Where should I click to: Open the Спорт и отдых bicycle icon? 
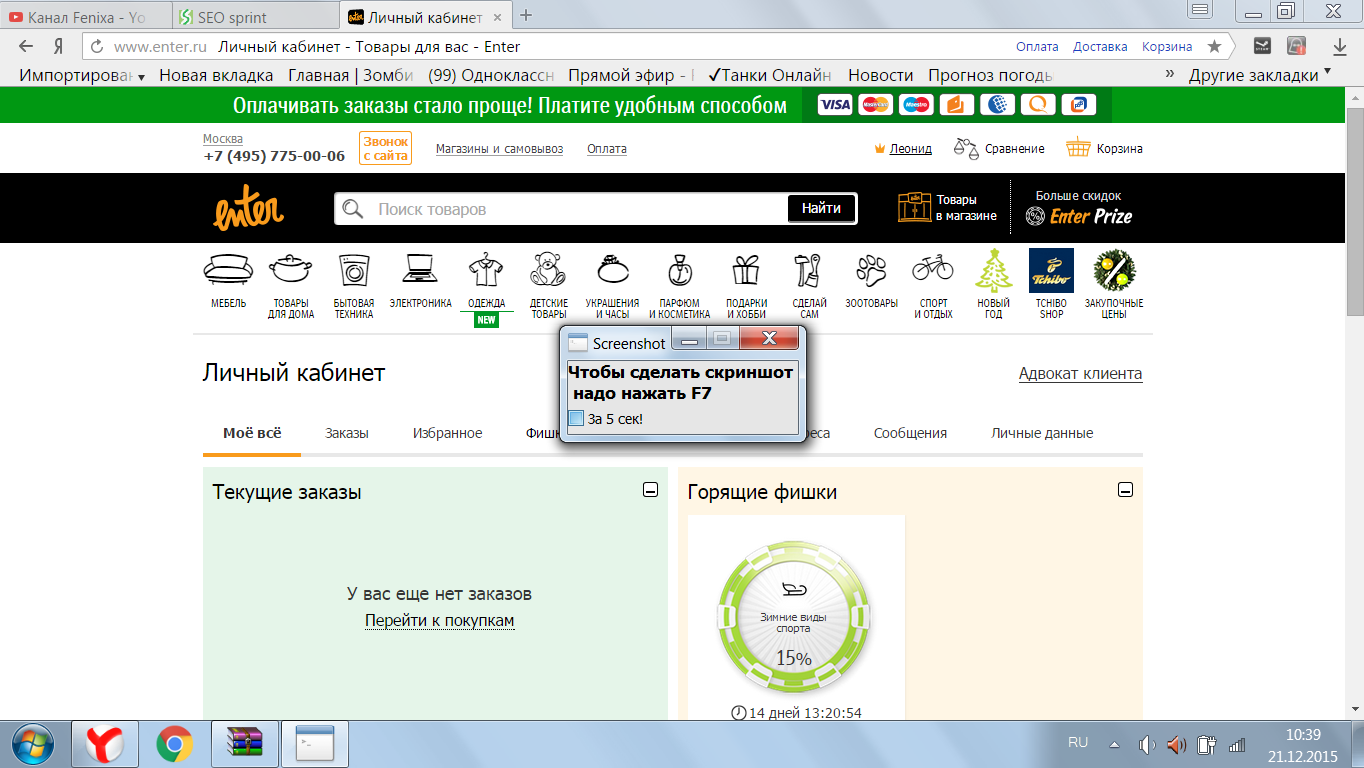coord(933,268)
